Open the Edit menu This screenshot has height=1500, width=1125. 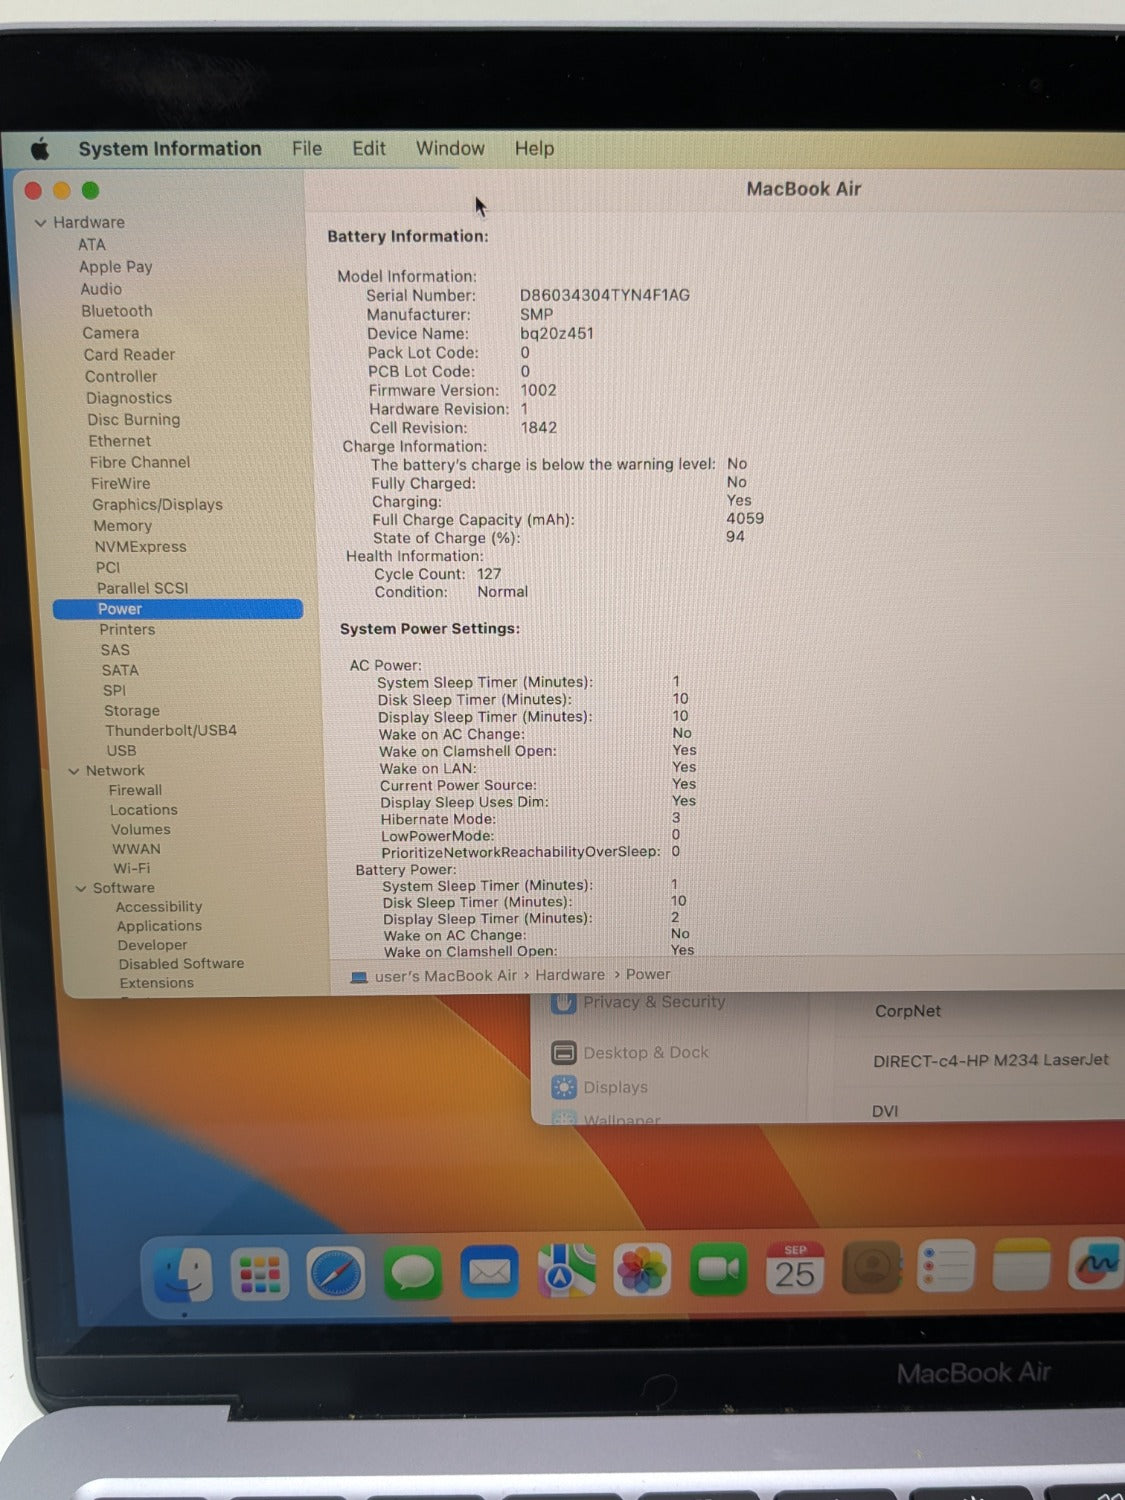coord(369,148)
